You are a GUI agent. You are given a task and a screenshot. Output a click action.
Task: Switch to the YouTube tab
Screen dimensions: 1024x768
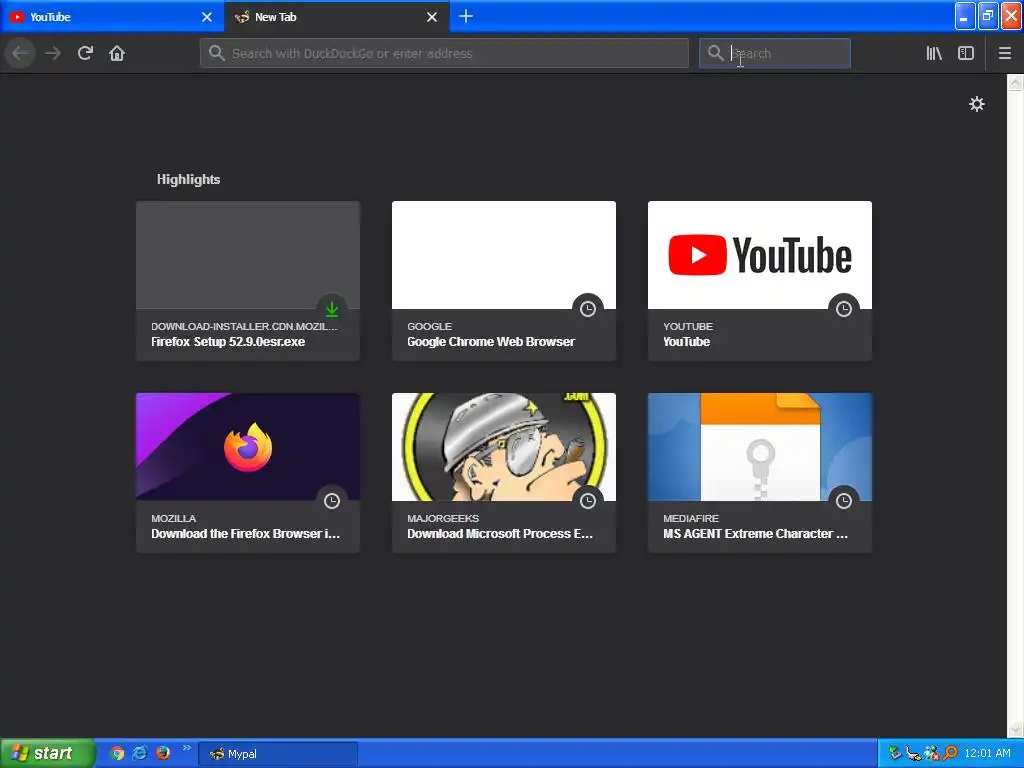(x=112, y=16)
